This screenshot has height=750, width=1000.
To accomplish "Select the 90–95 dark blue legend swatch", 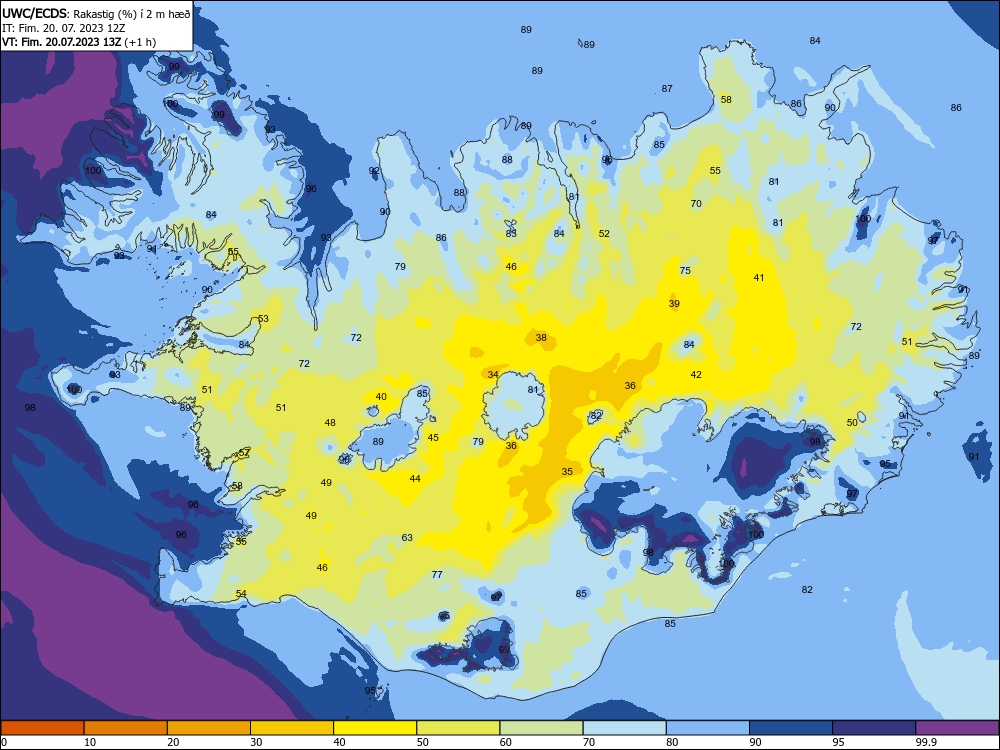I will (x=791, y=728).
